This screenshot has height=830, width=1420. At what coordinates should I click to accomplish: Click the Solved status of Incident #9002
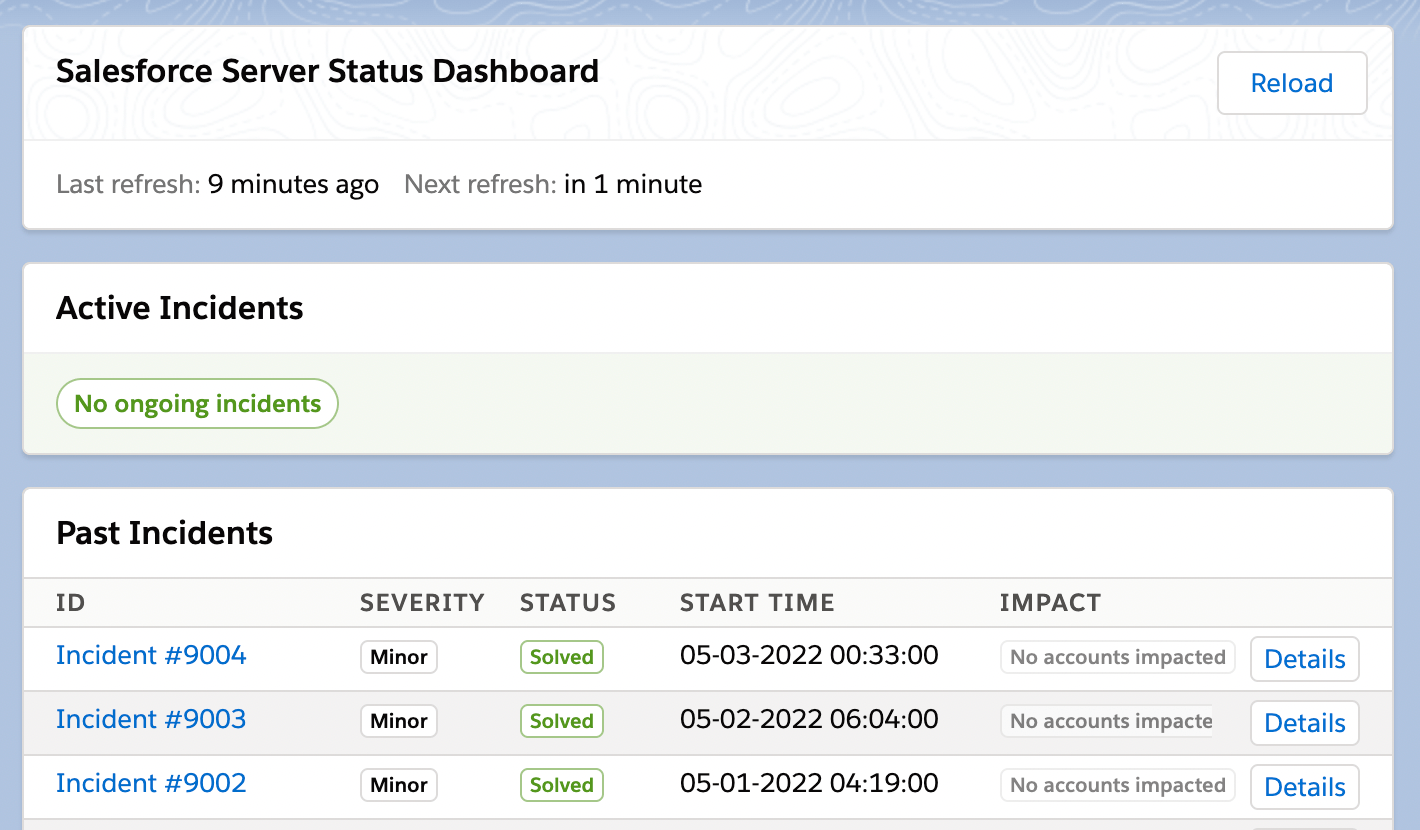coord(562,785)
